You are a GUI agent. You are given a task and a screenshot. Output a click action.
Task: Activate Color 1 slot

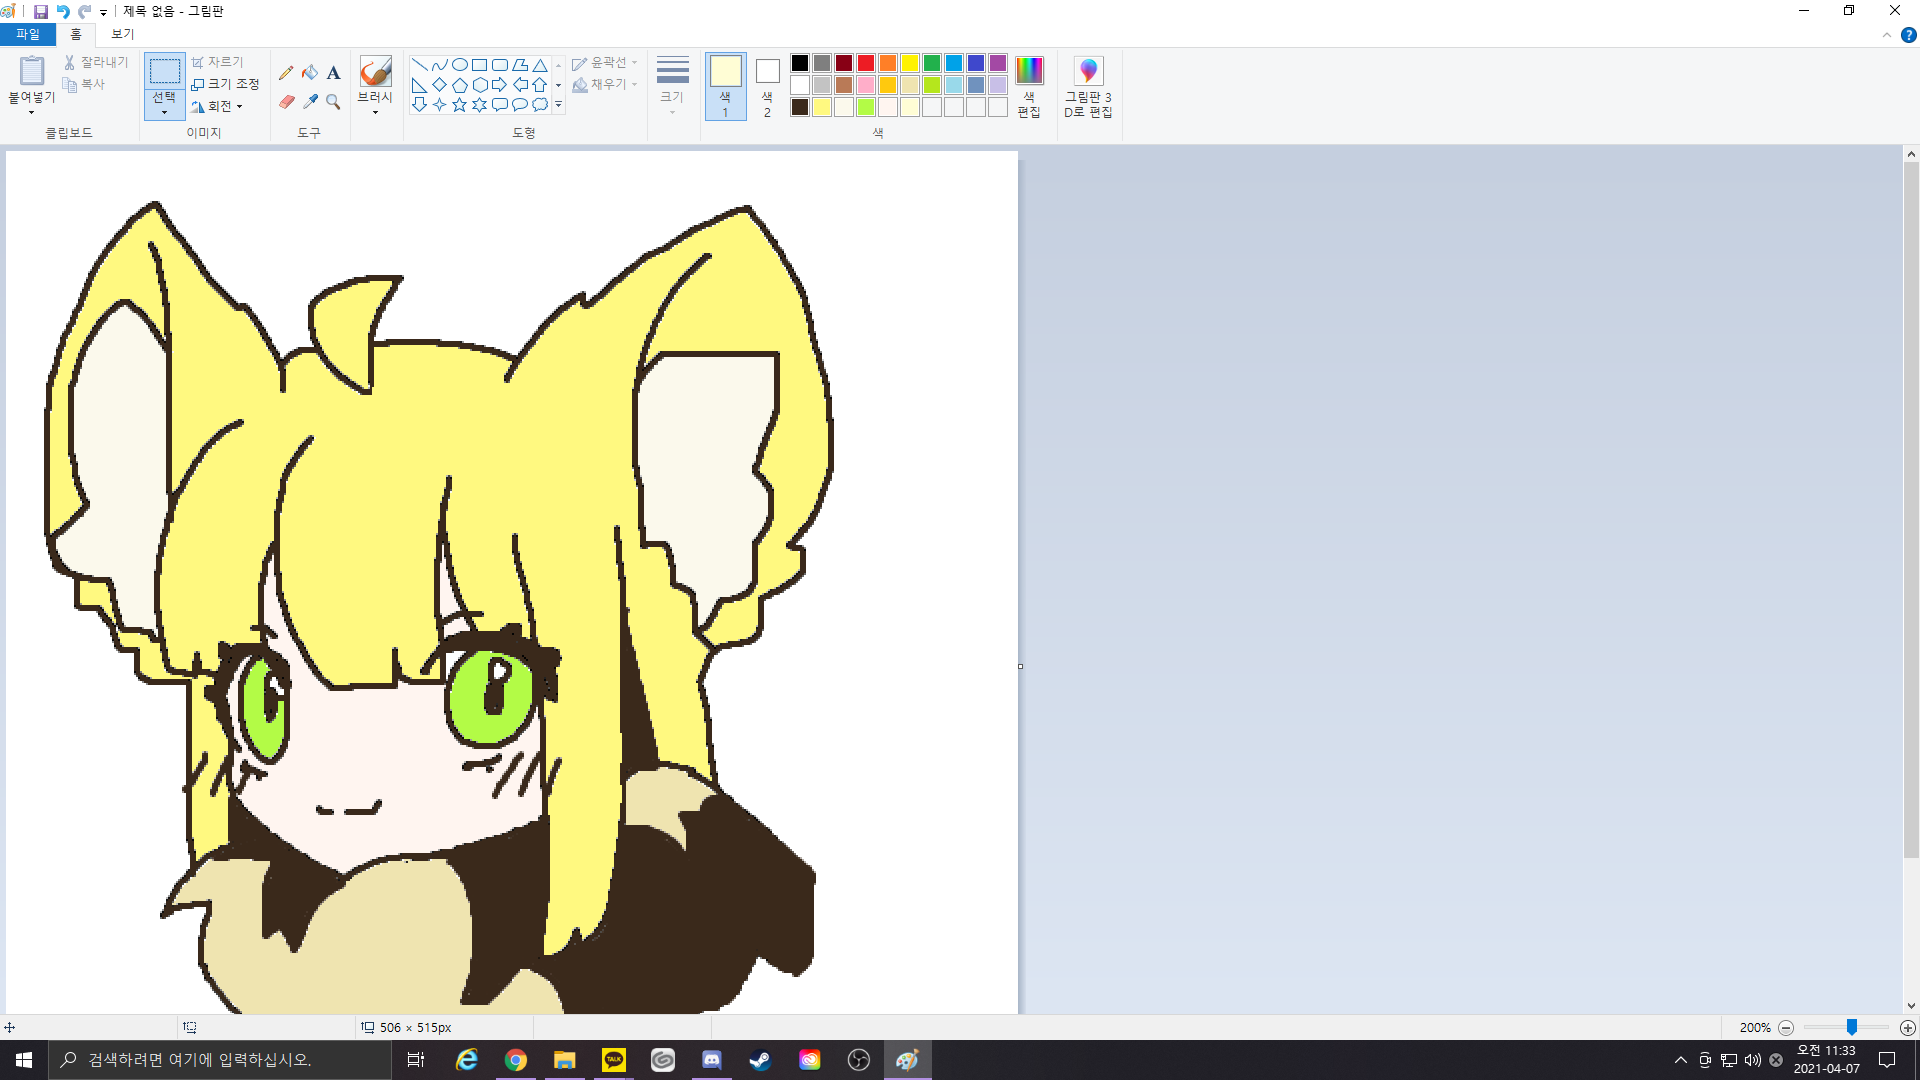coord(725,86)
